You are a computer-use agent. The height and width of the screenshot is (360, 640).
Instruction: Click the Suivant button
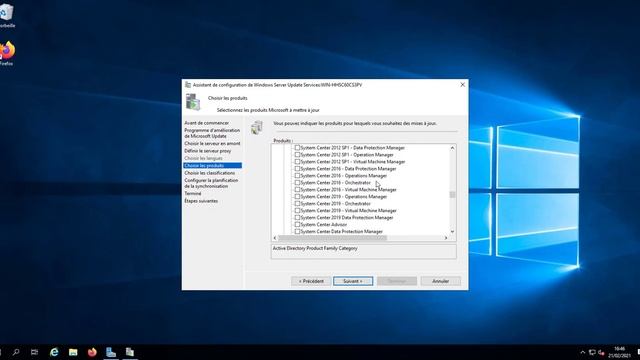pos(353,281)
